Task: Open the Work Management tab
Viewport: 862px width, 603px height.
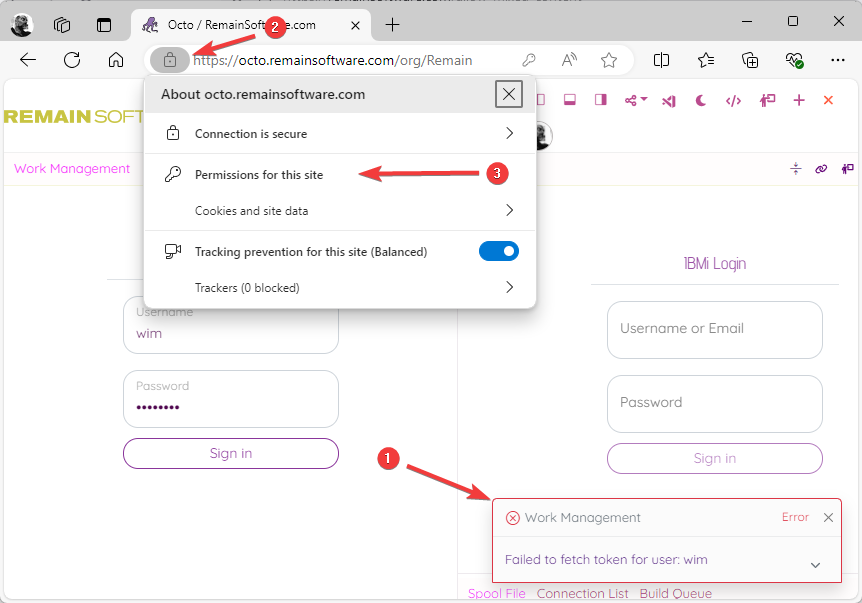Action: click(72, 169)
